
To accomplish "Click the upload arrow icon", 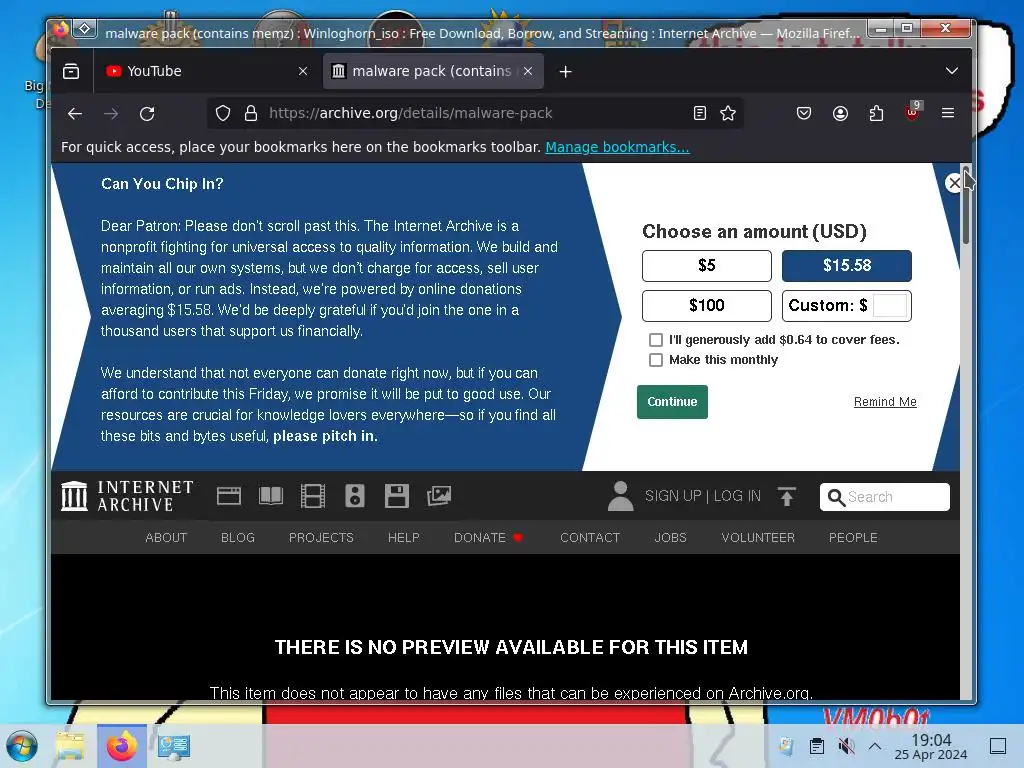I will click(786, 496).
